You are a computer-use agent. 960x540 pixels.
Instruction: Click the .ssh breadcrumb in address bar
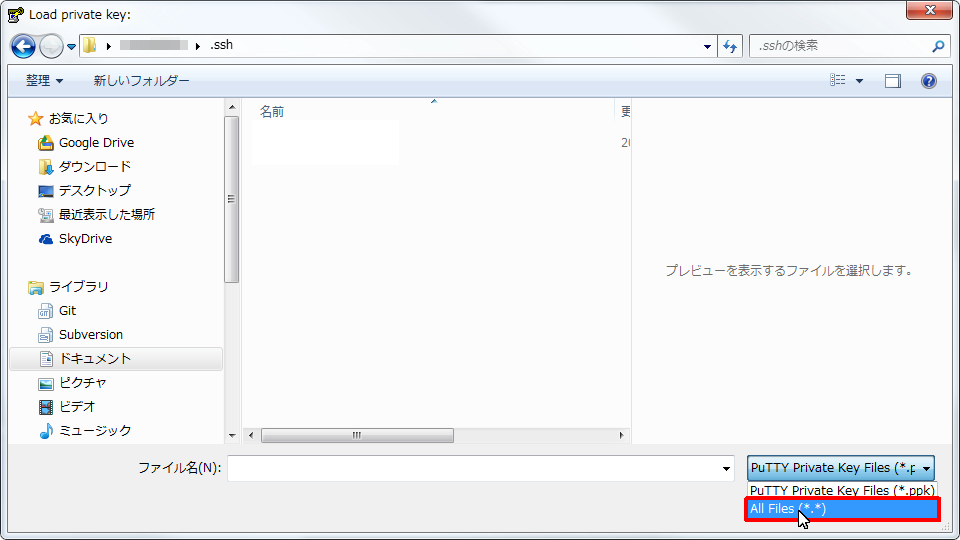[221, 46]
